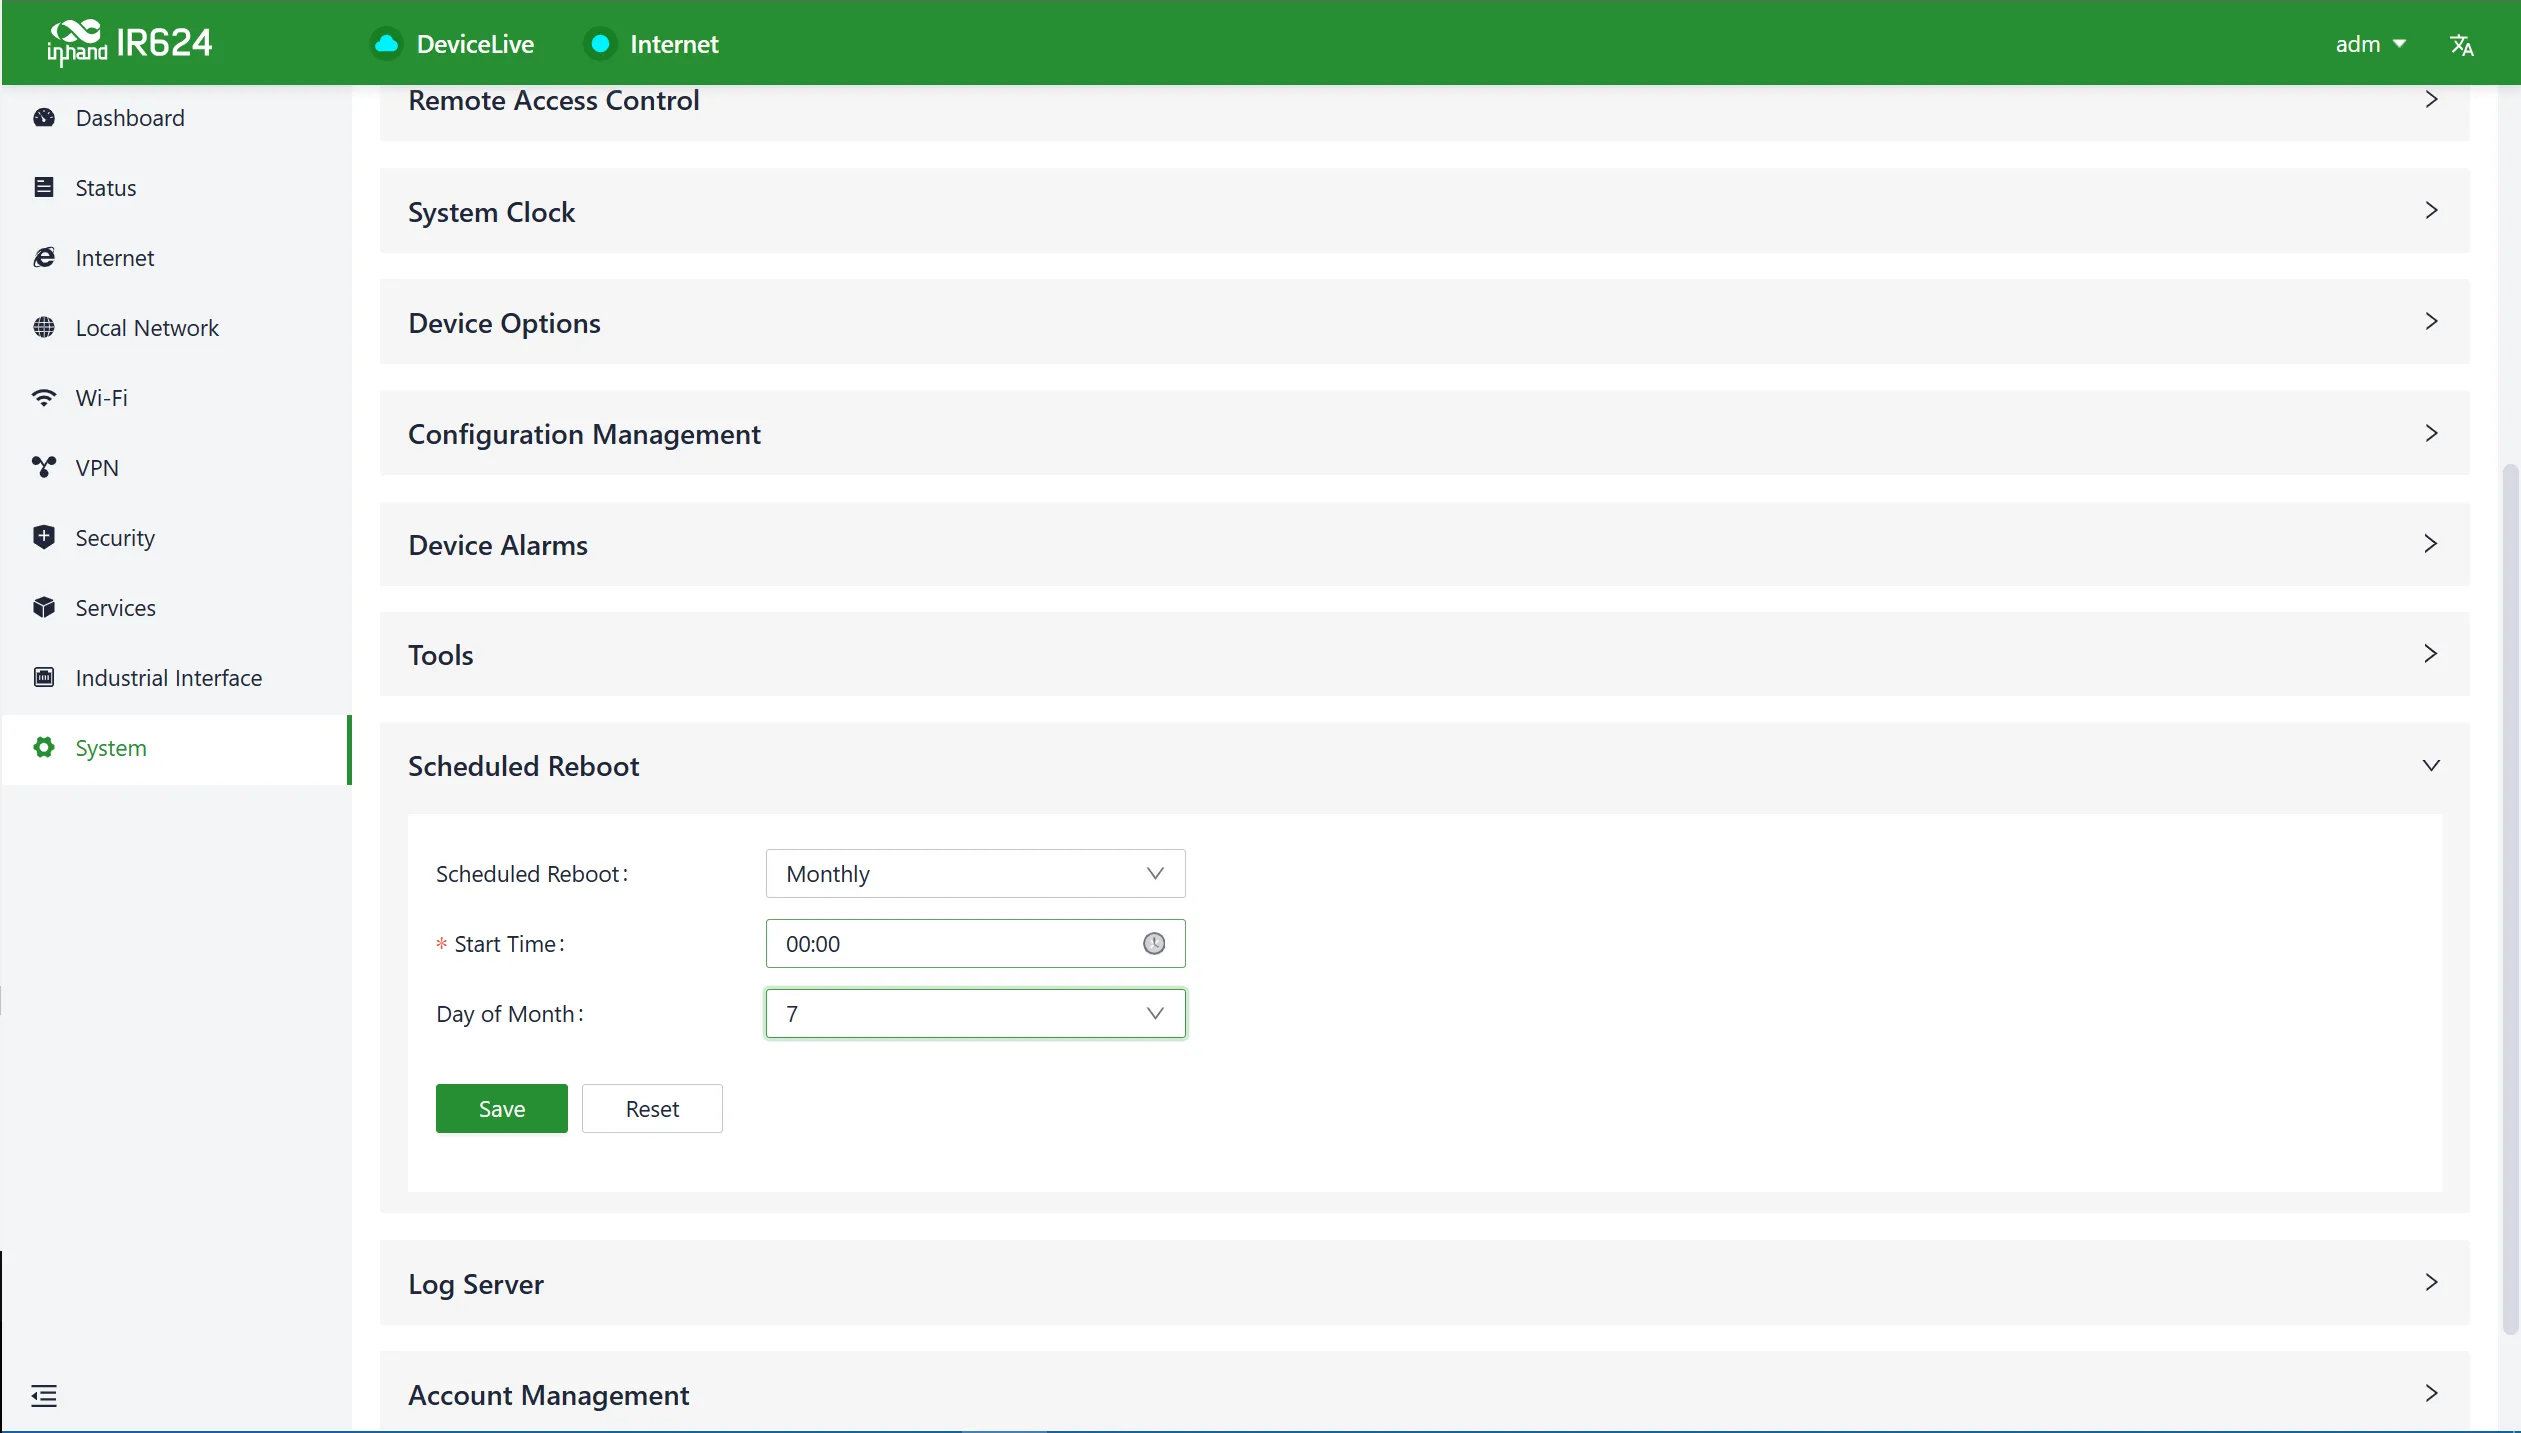Click the Scheduled Reboot field label
The width and height of the screenshot is (2521, 1433).
pos(532,874)
